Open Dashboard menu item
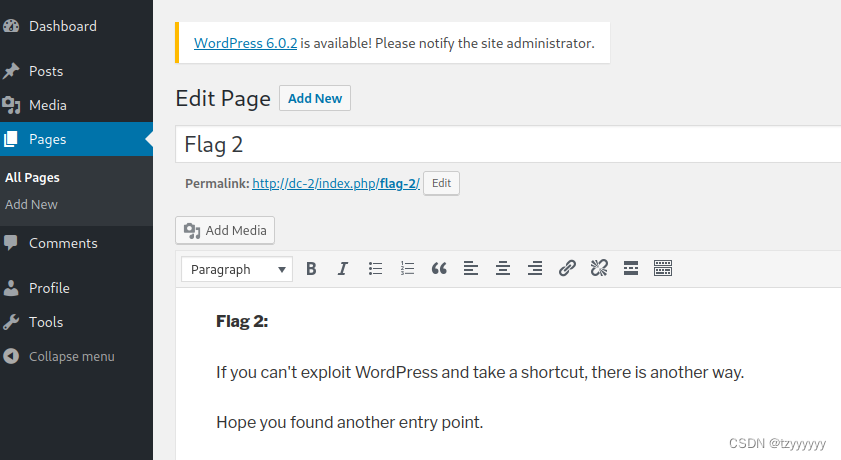 click(x=63, y=26)
